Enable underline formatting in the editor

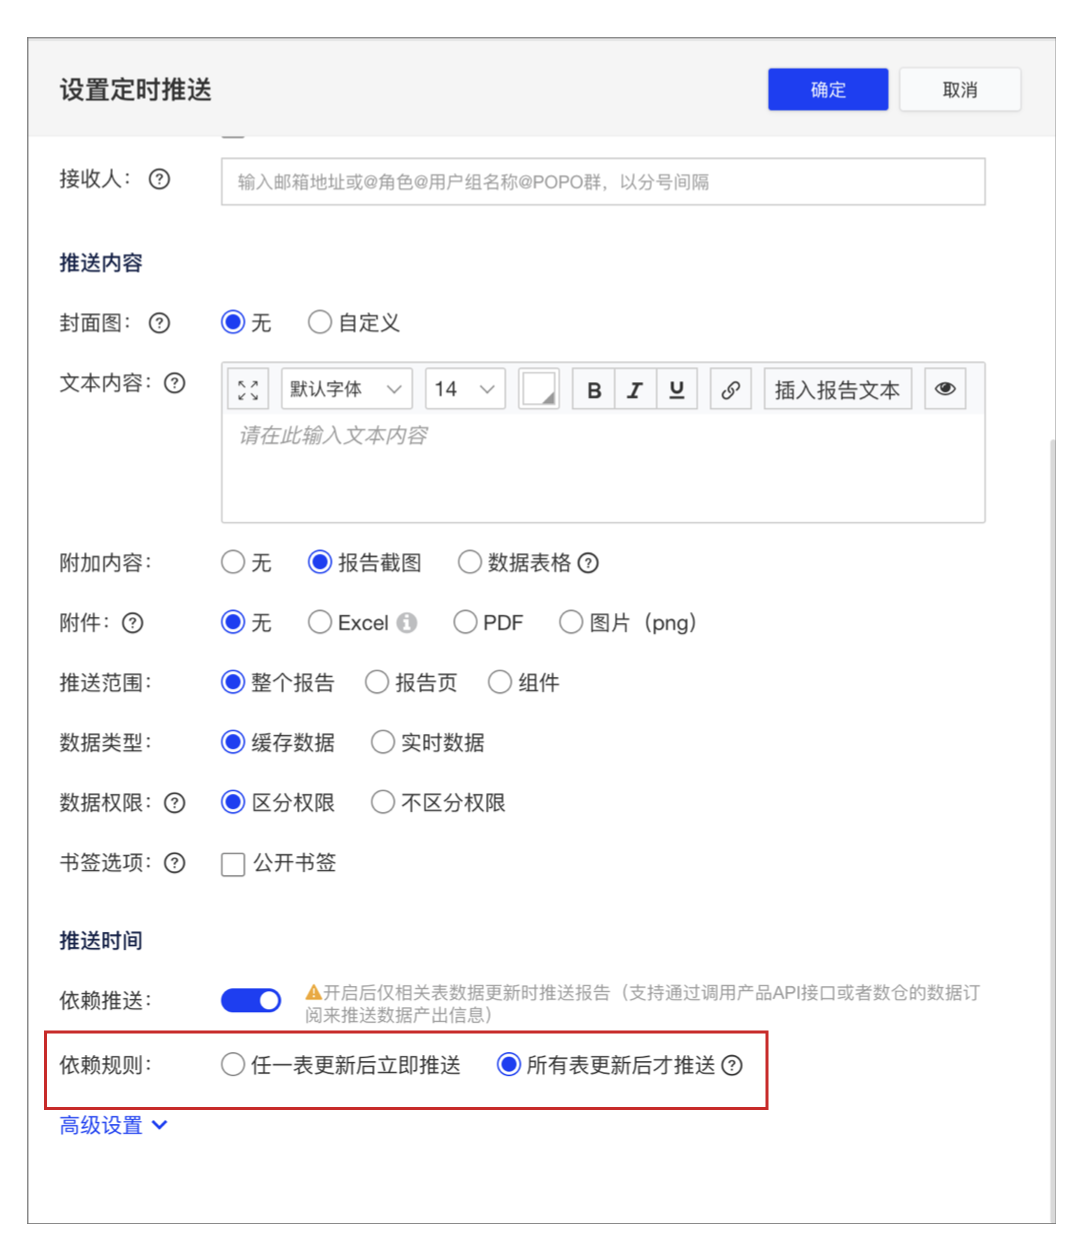[x=676, y=389]
